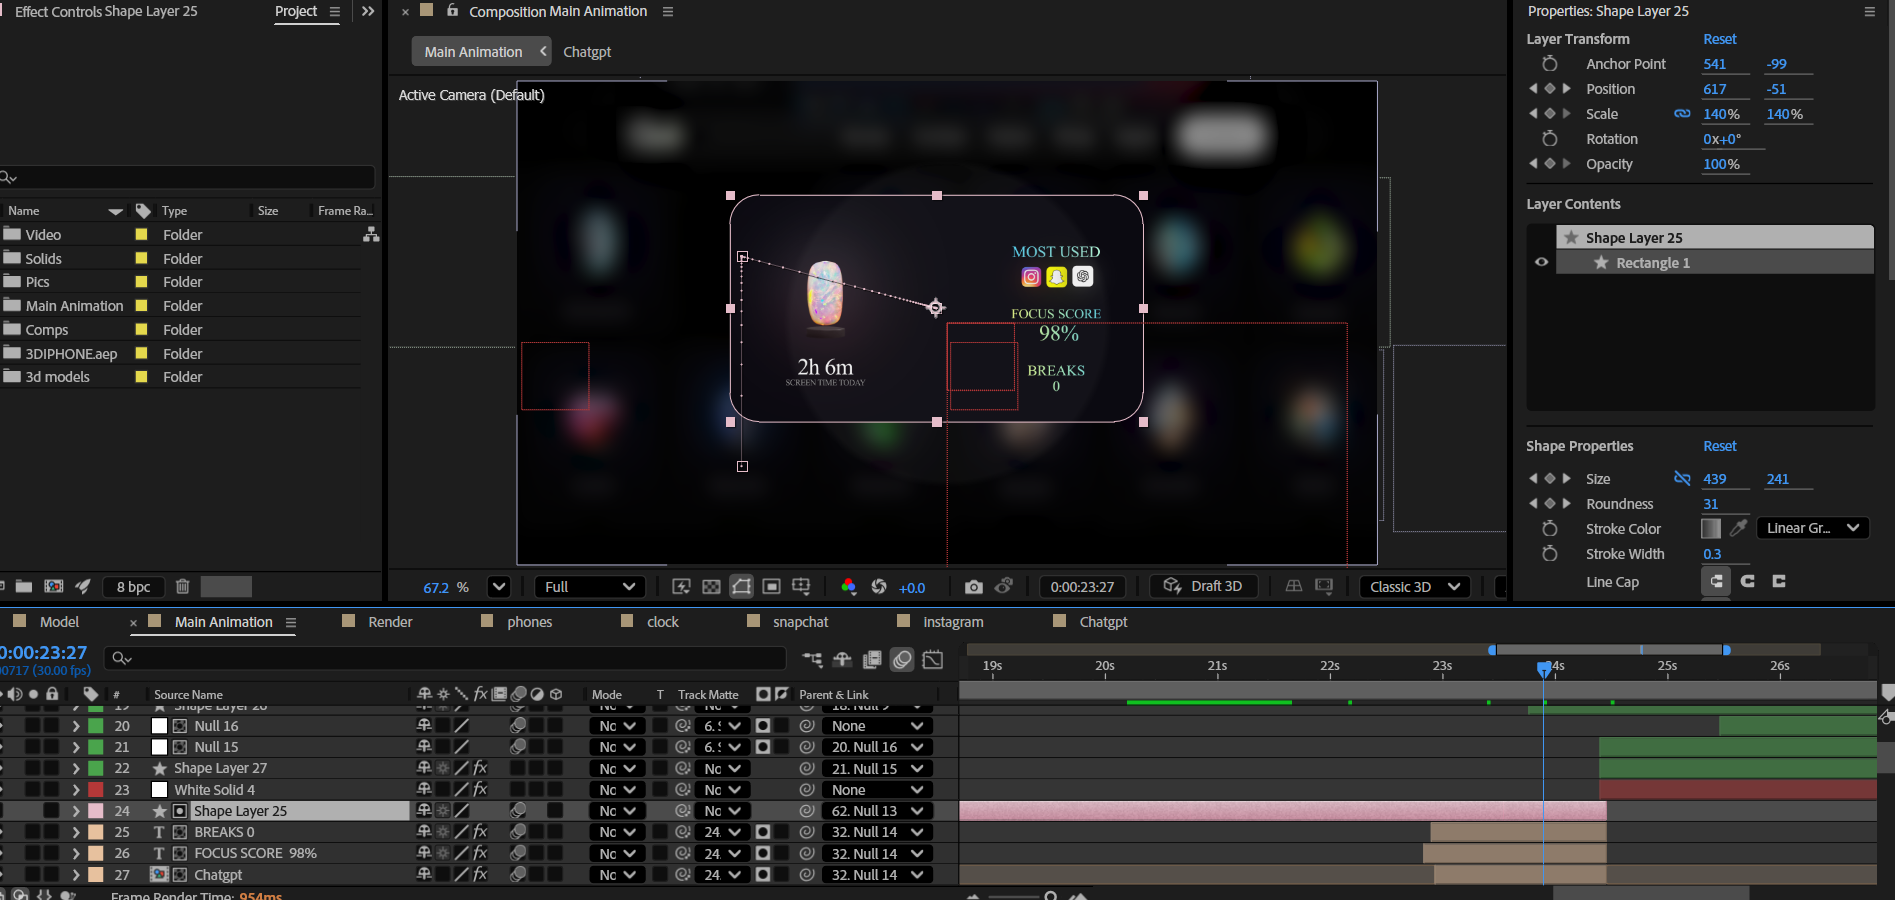Click the Stroke Color gradient swatch
The width and height of the screenshot is (1895, 900).
pos(1710,528)
